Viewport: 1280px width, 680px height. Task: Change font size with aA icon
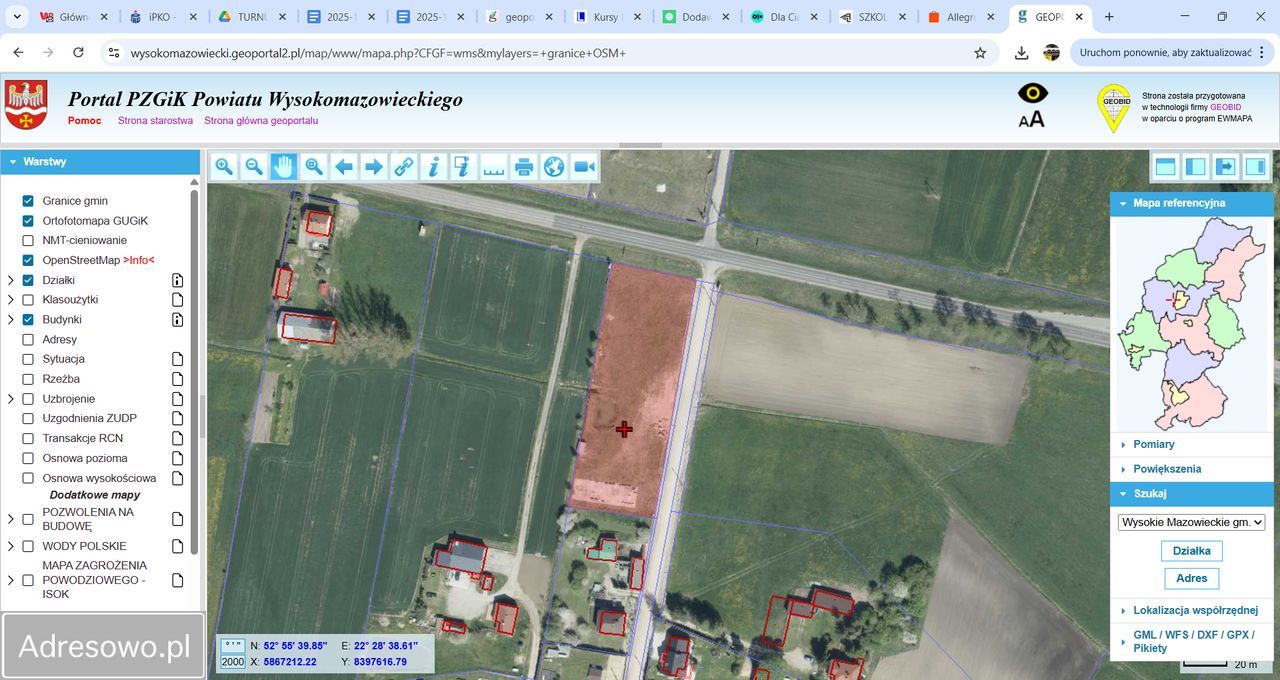coord(1031,119)
